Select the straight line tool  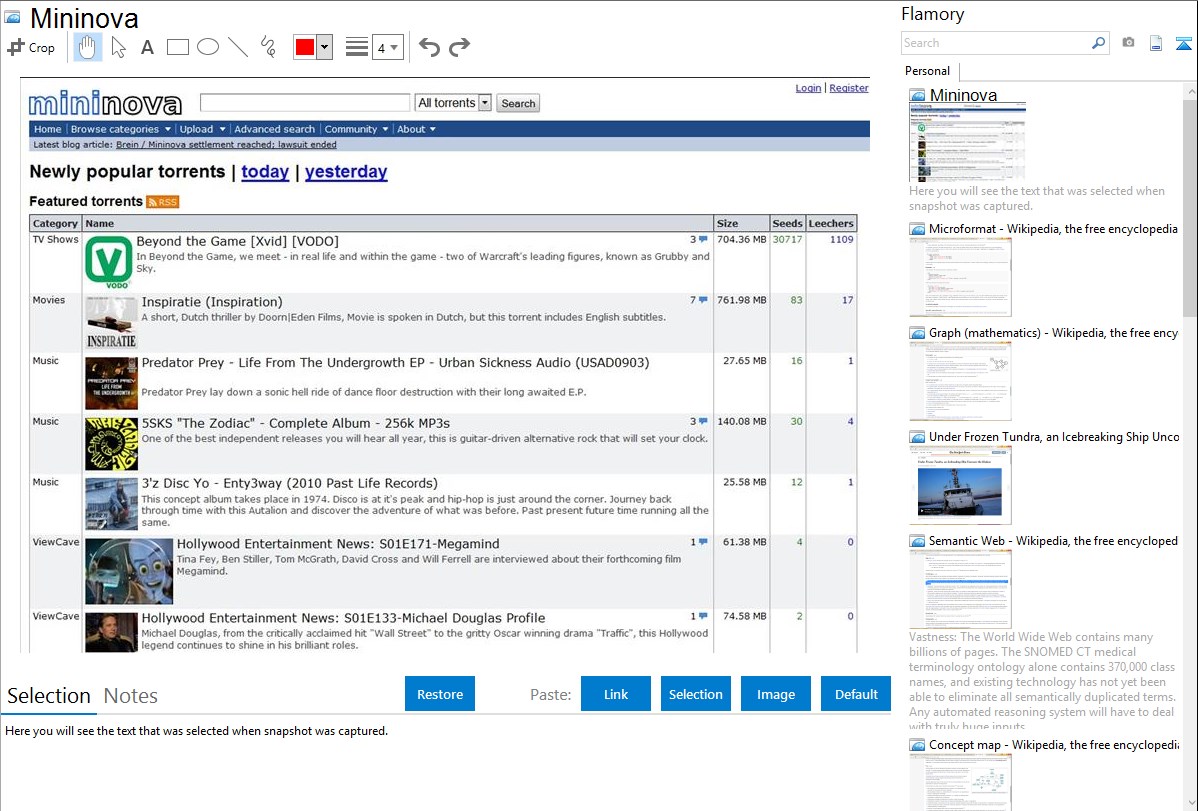[238, 47]
